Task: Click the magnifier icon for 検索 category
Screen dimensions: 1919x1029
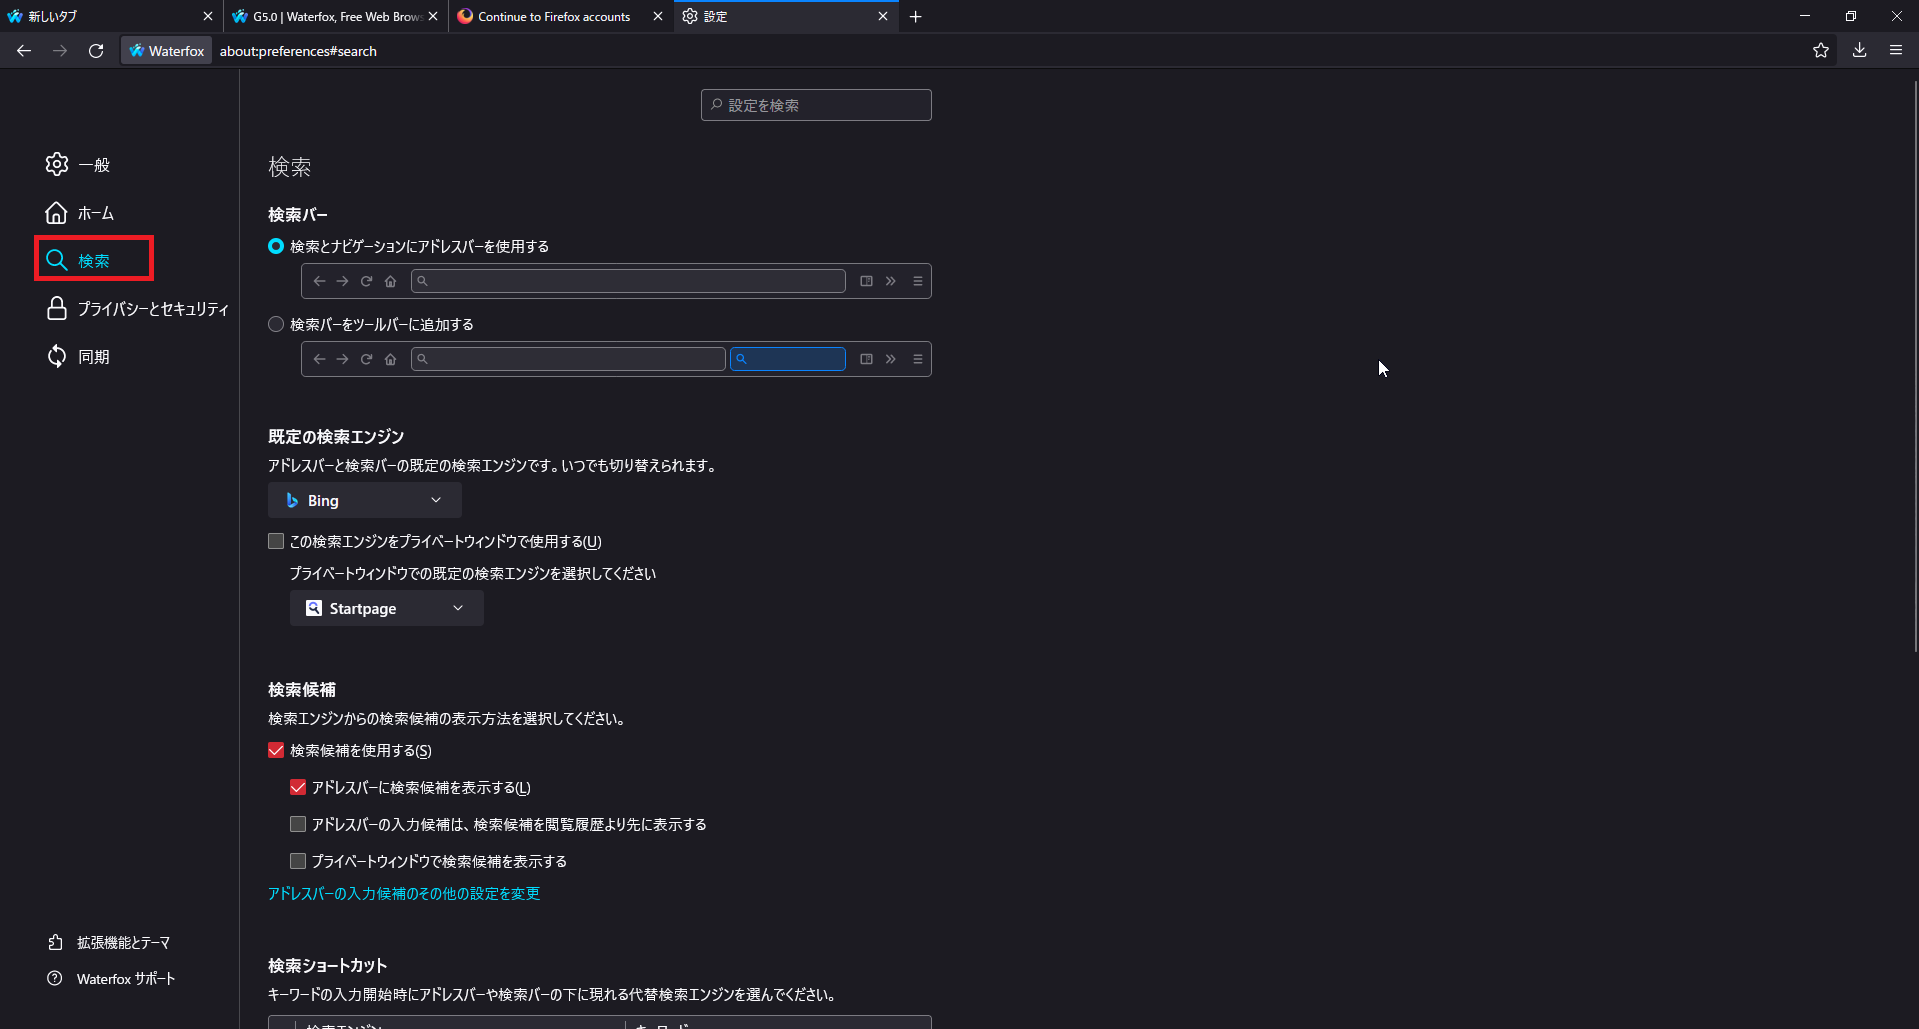Action: point(57,260)
